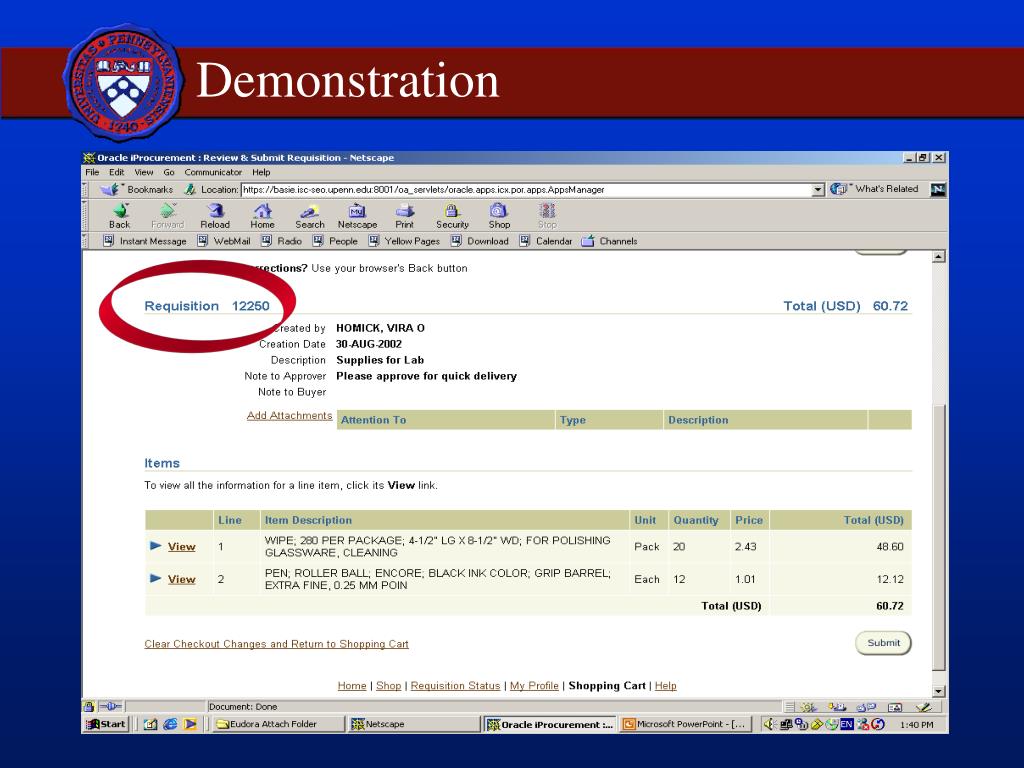Screen dimensions: 1024x768
Task: Click the Stop toolbar icon
Action: coord(547,216)
